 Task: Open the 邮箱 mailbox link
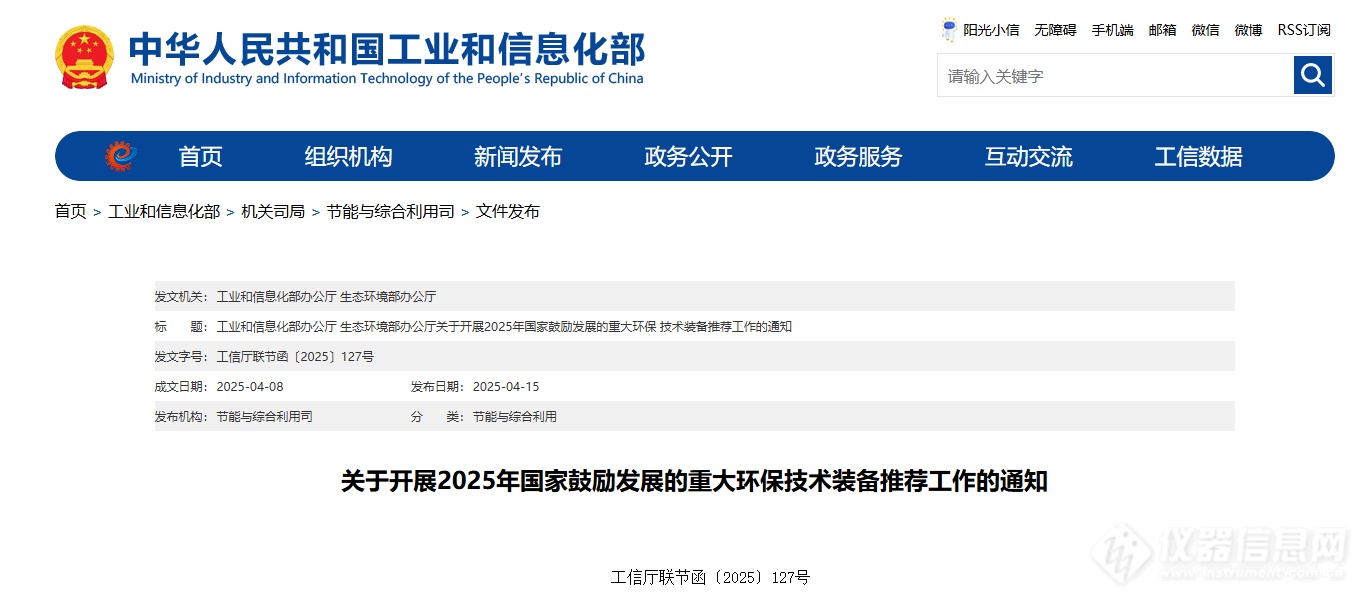tap(1162, 30)
